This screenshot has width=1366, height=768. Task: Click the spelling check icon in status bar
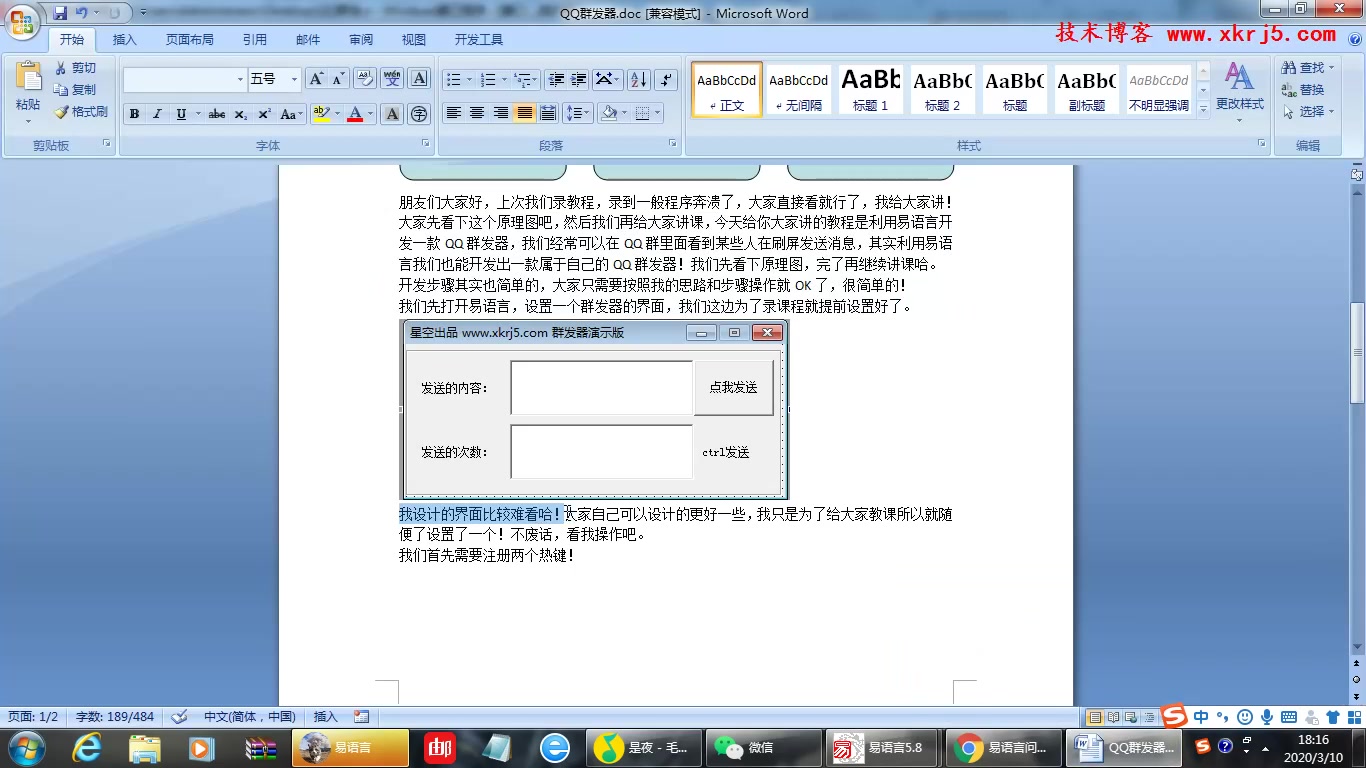click(x=179, y=717)
